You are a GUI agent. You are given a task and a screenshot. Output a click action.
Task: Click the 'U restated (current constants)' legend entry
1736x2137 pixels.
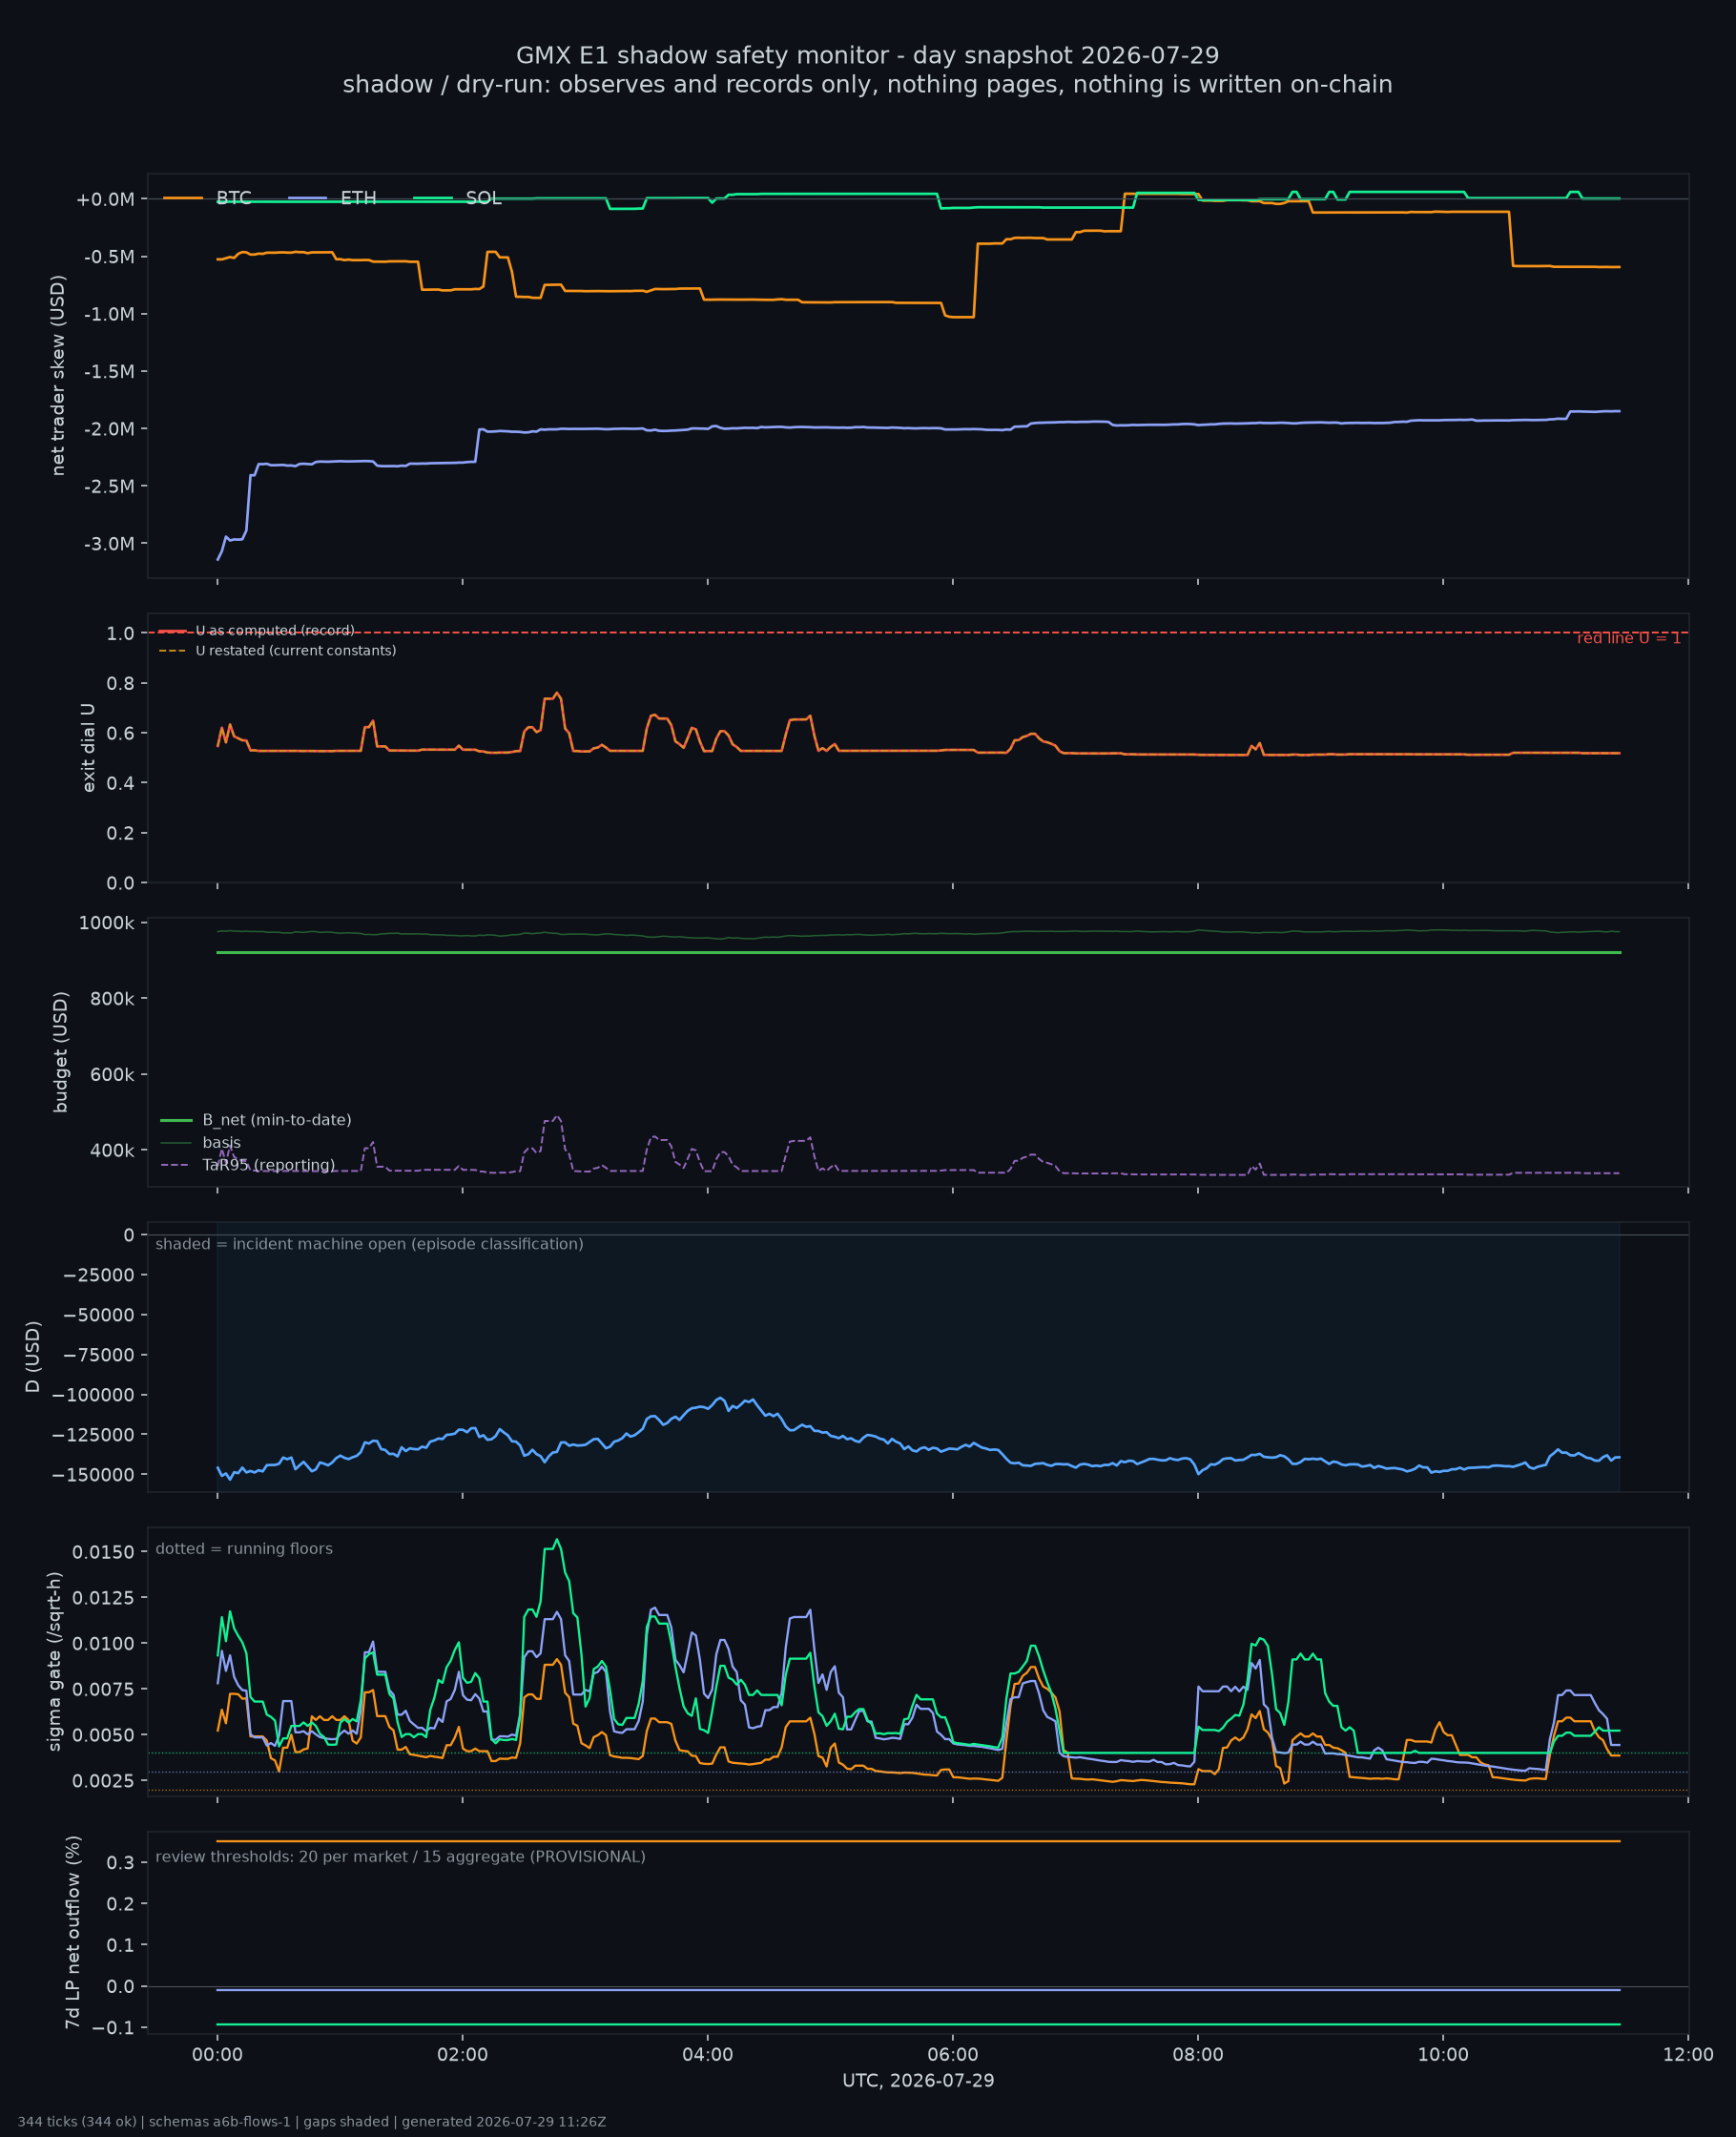pos(277,651)
